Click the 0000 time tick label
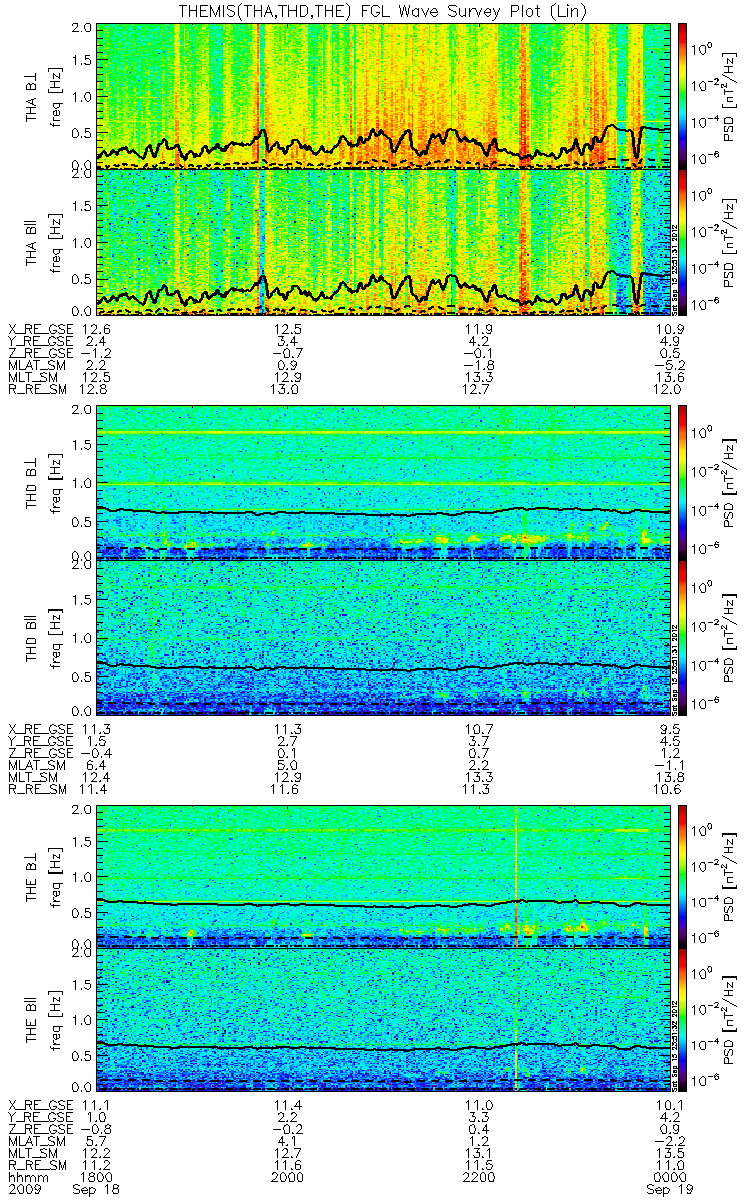 click(668, 1178)
